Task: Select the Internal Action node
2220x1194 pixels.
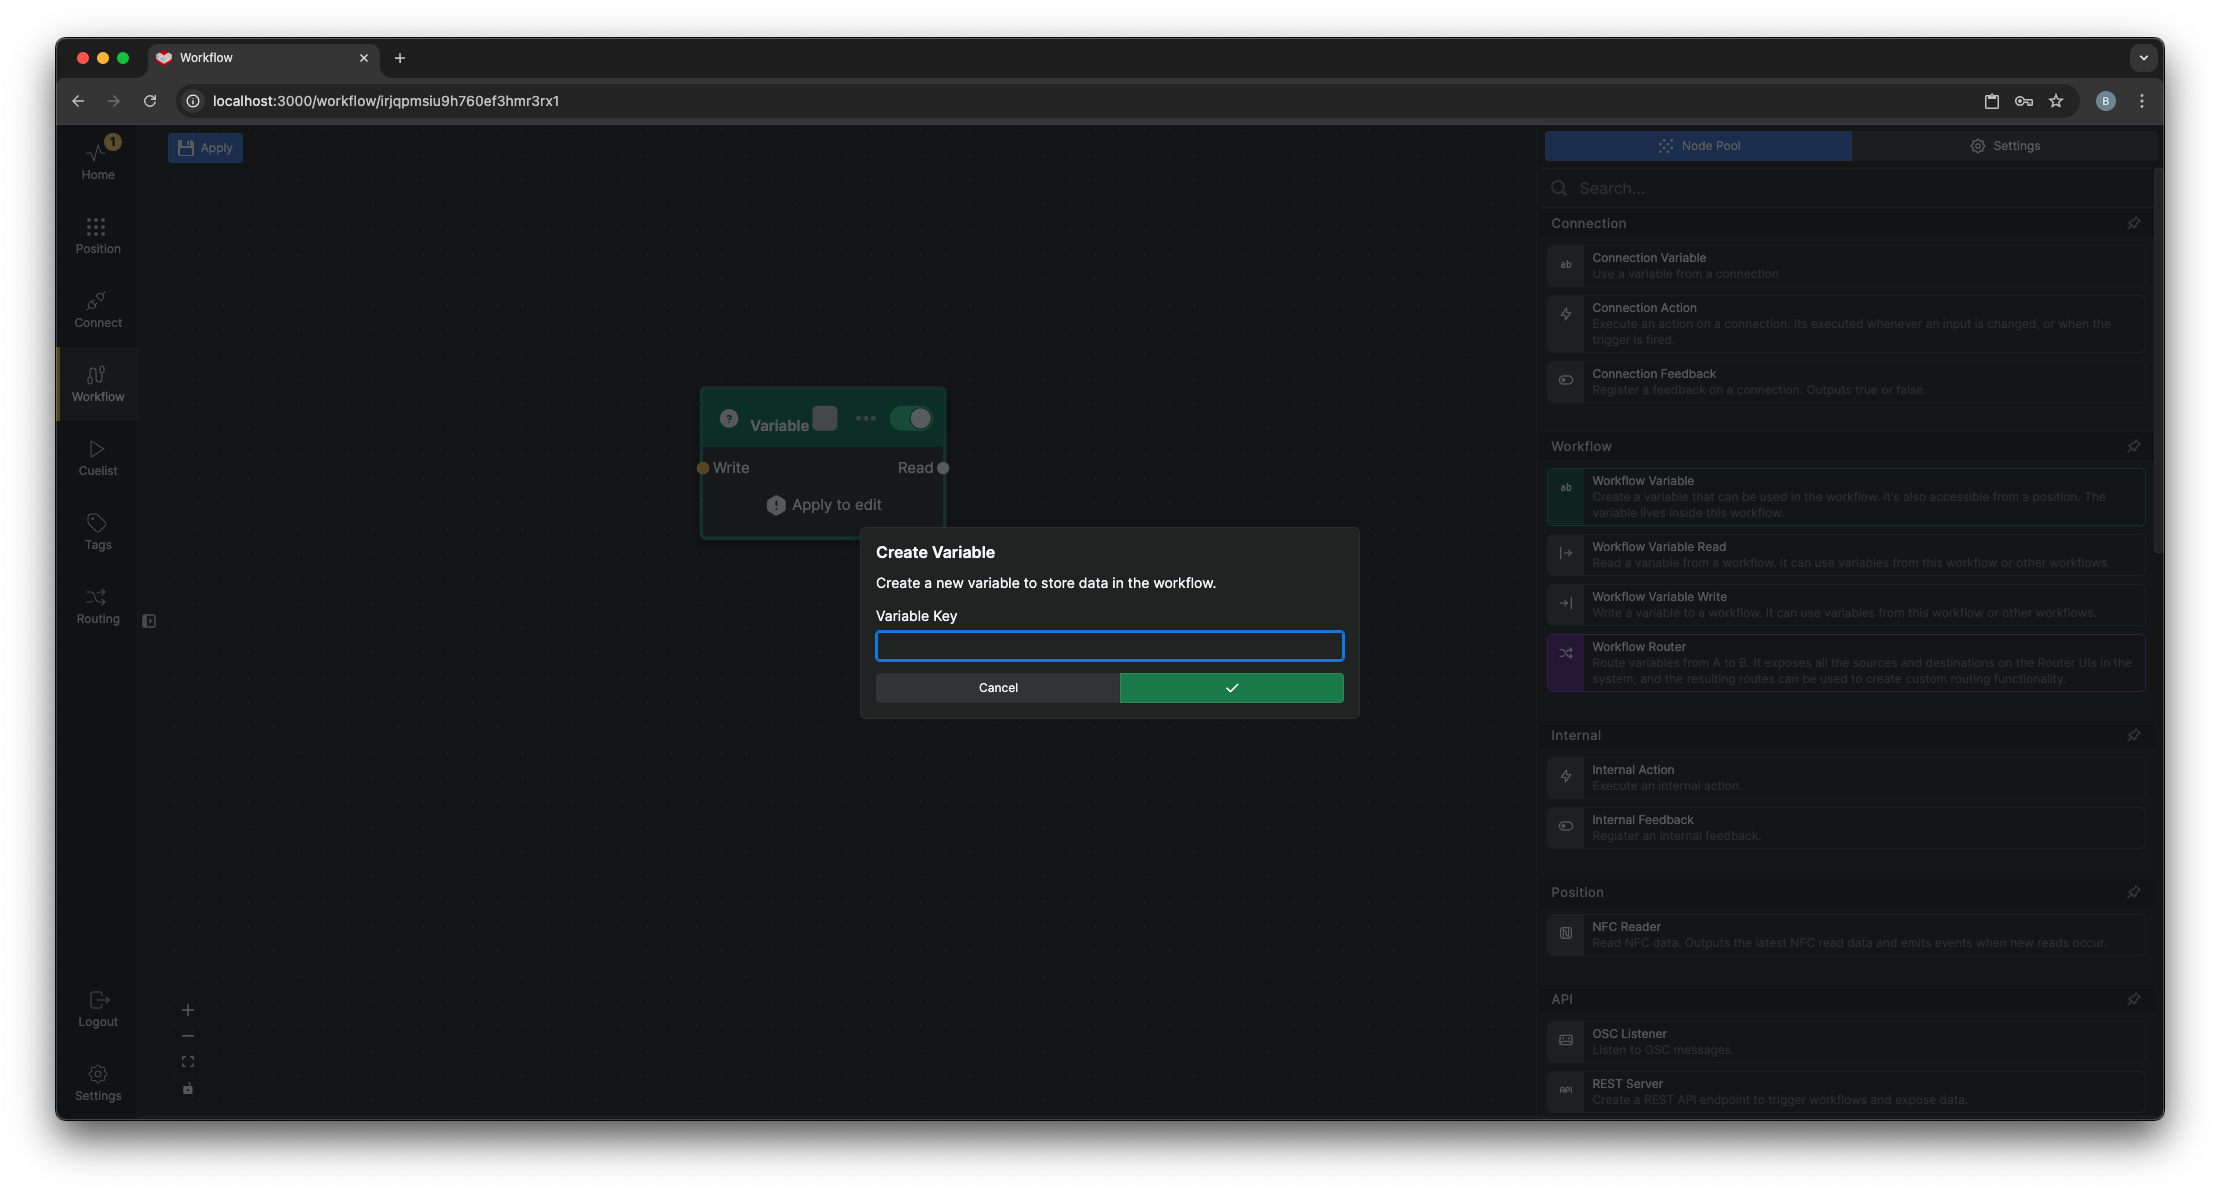Action: click(1846, 778)
